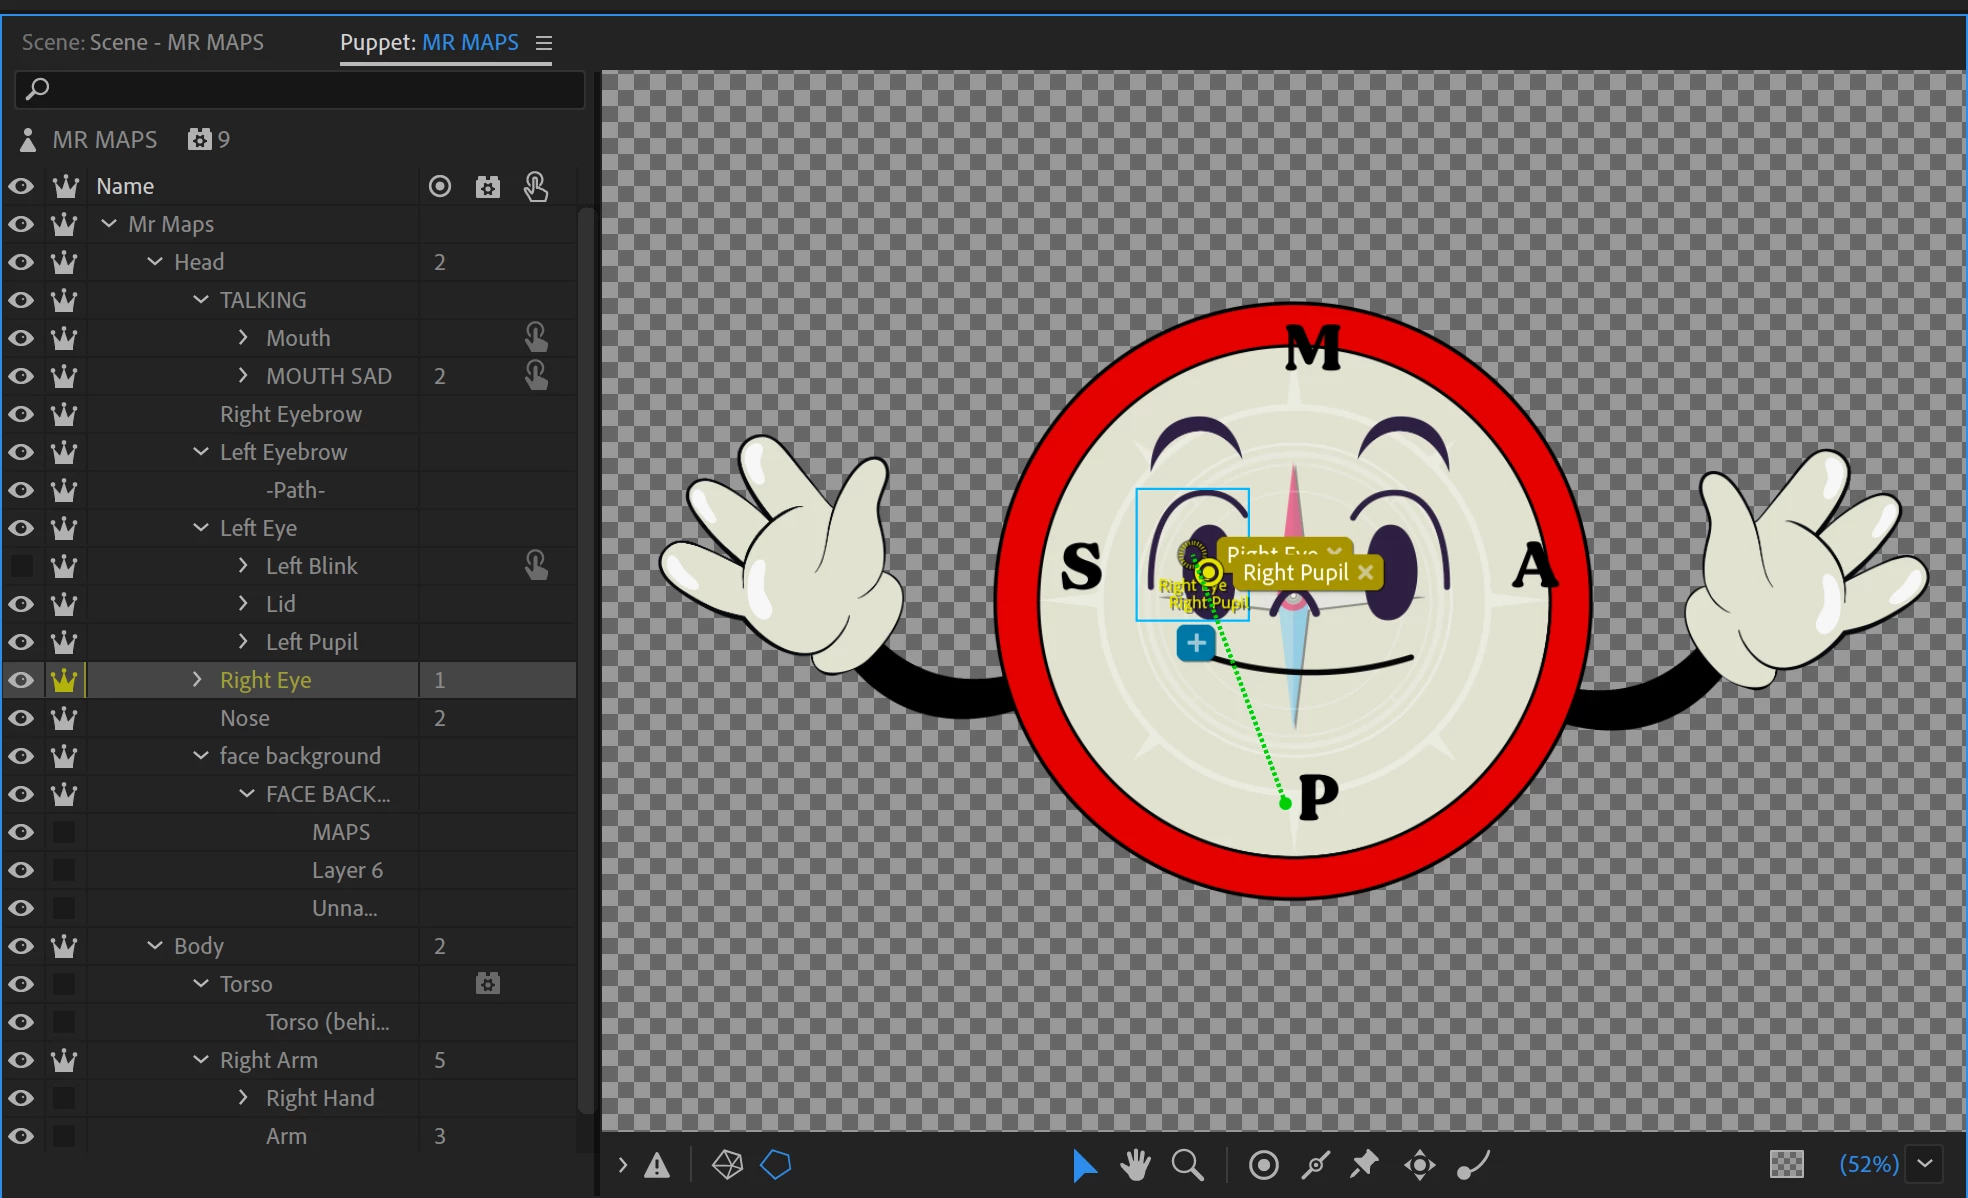The width and height of the screenshot is (1968, 1198).
Task: Click the blue plus button on the puppet
Action: 1196,643
